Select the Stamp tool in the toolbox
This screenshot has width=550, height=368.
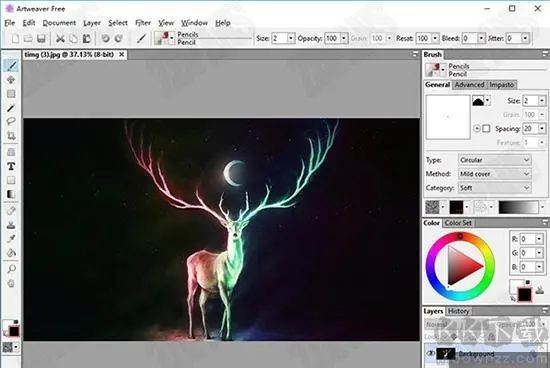point(11,225)
